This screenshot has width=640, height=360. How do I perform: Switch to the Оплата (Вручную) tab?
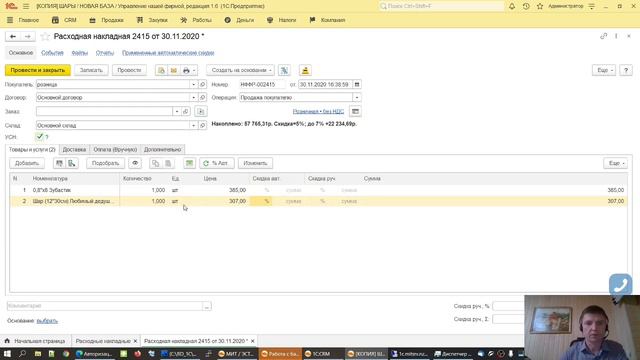point(115,149)
